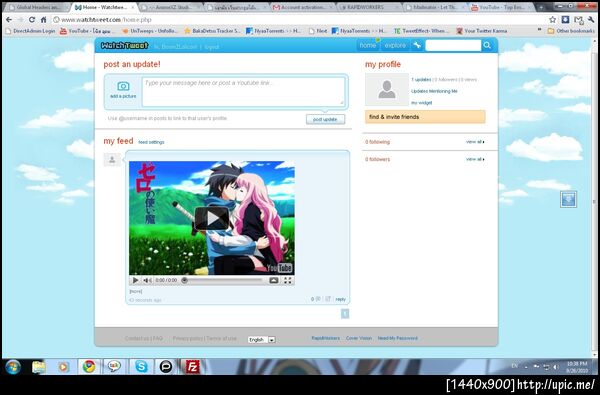
Task: Click the reply link on the post
Action: coord(341,299)
